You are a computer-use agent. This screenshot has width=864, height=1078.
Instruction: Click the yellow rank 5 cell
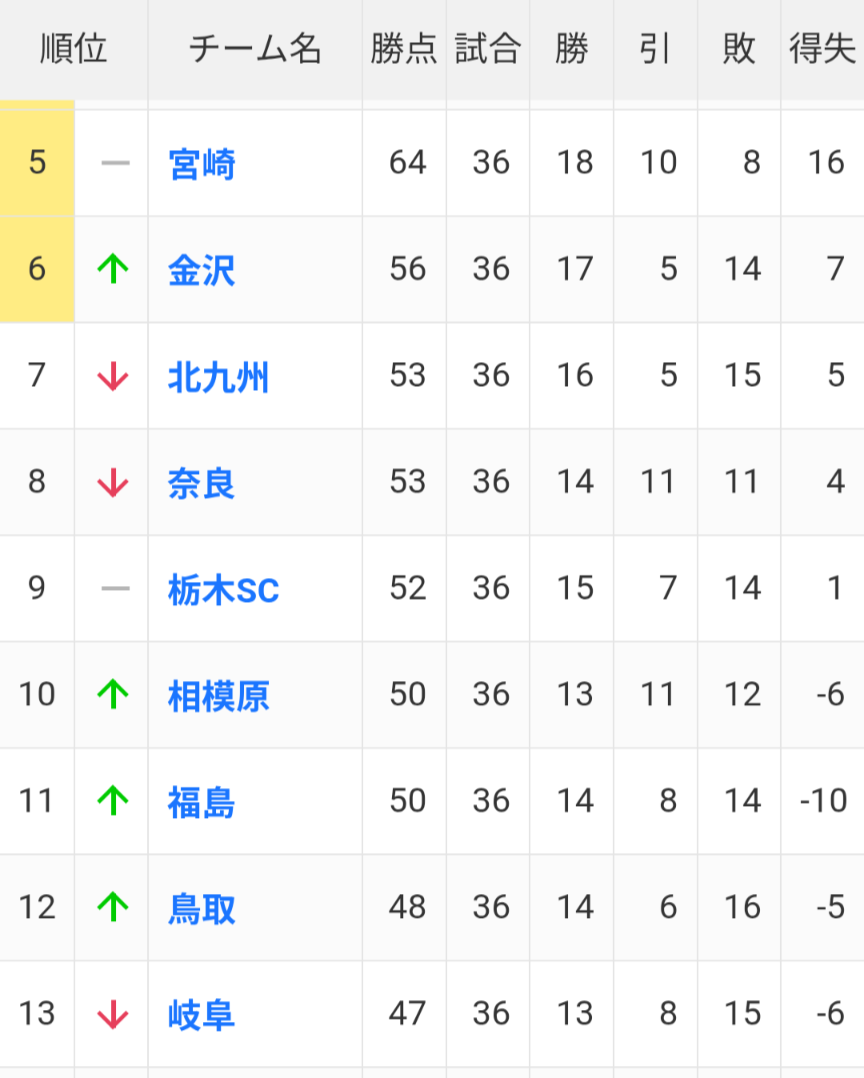click(x=37, y=163)
